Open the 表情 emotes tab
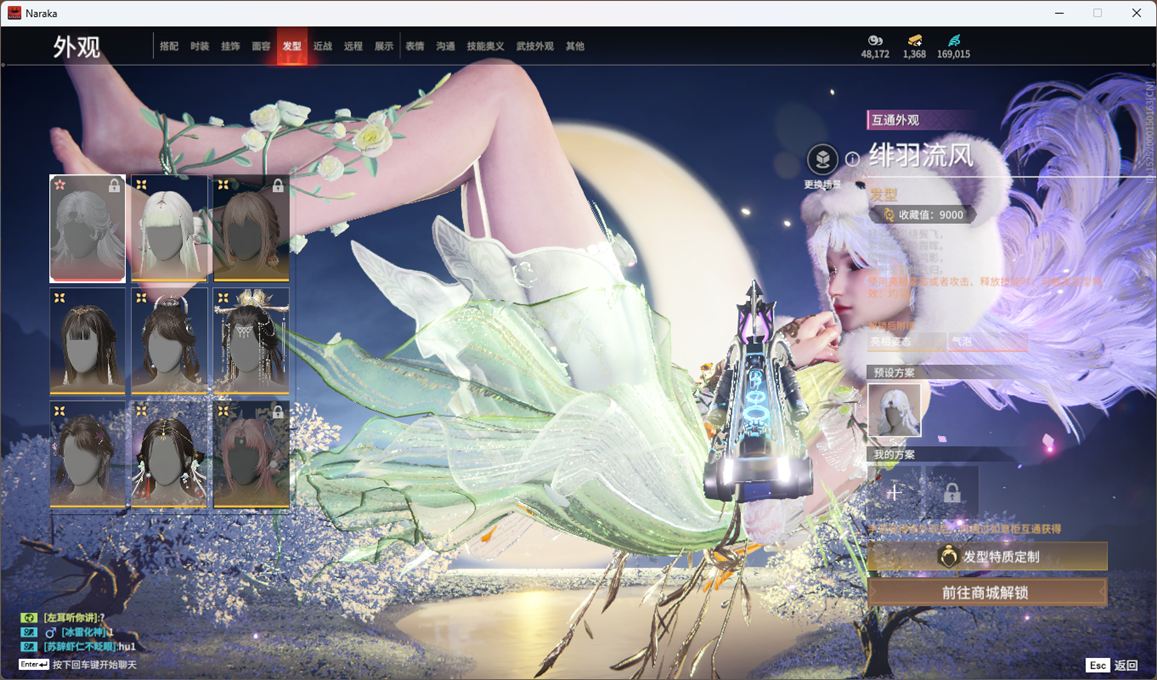This screenshot has height=680, width=1157. [x=415, y=46]
